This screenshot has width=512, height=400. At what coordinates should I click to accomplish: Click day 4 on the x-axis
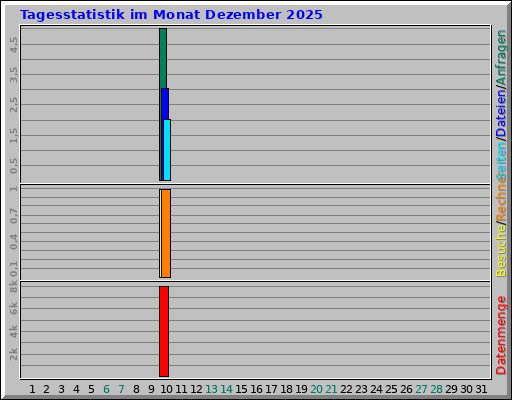(76, 389)
